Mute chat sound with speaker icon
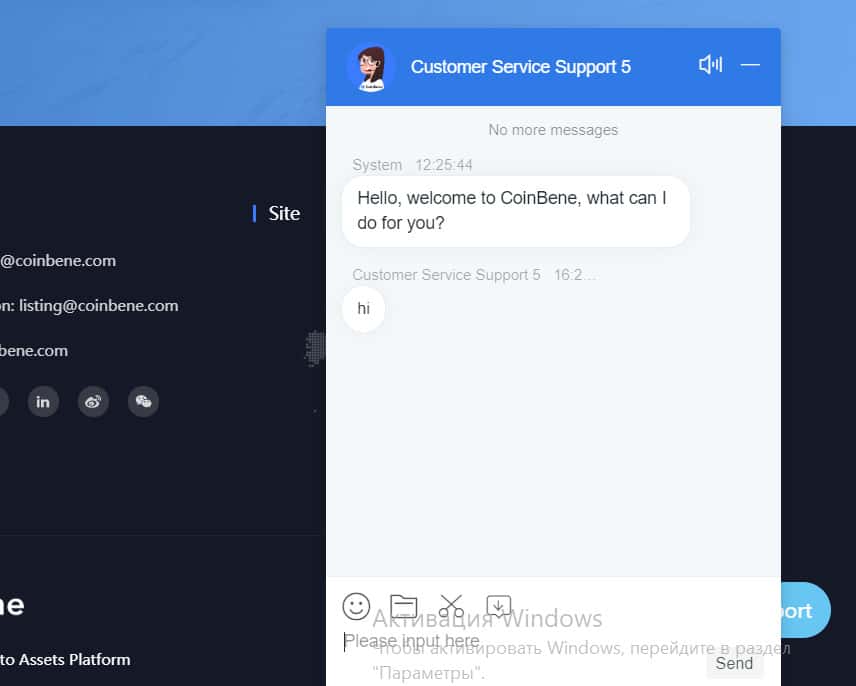Image resolution: width=856 pixels, height=686 pixels. (710, 65)
